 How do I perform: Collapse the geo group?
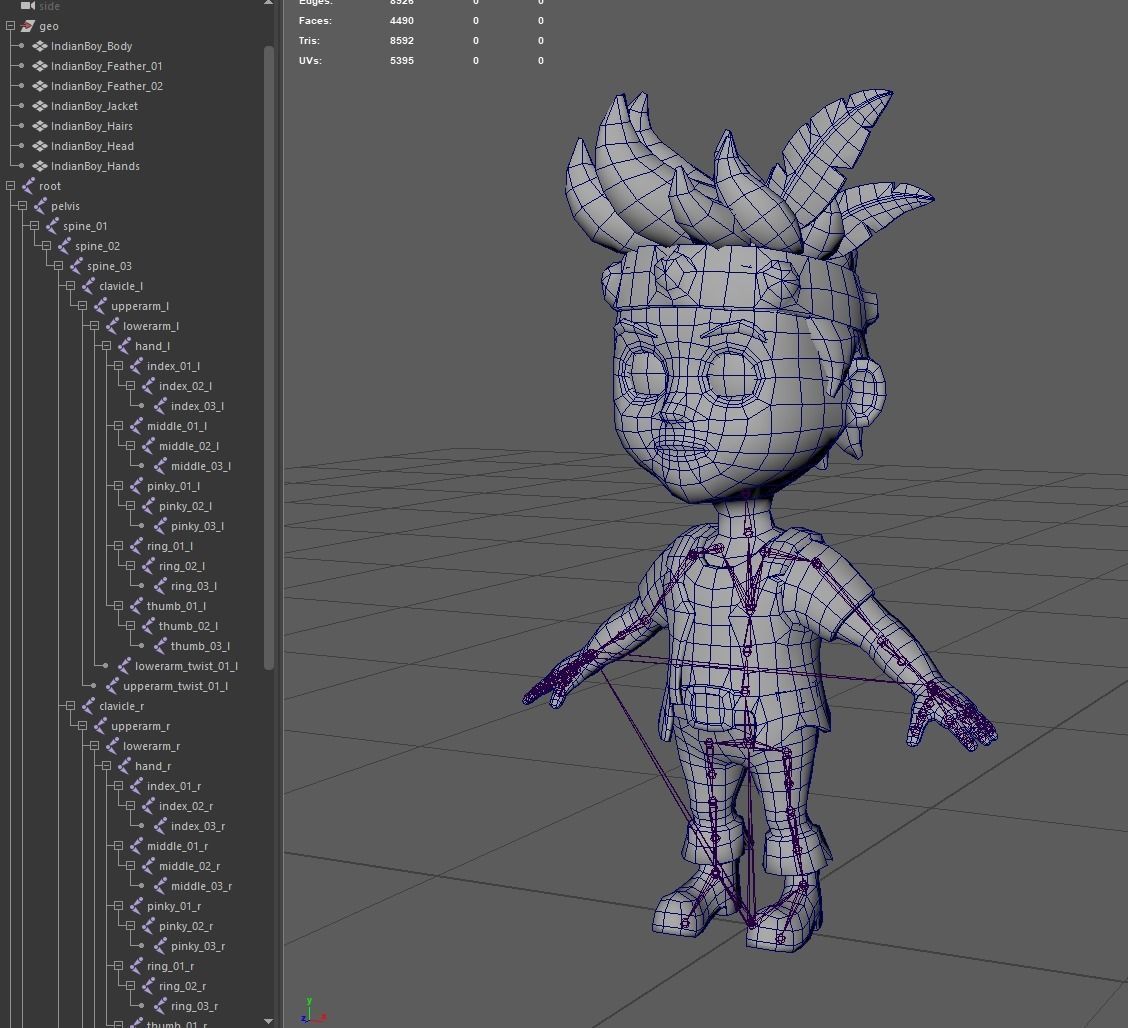click(10, 26)
